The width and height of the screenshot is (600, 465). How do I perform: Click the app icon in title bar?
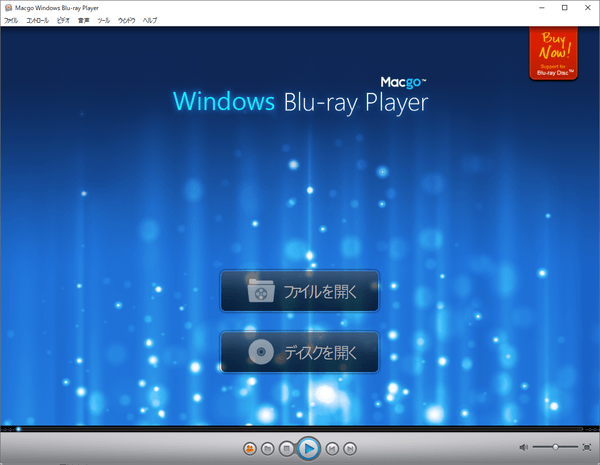(8, 8)
